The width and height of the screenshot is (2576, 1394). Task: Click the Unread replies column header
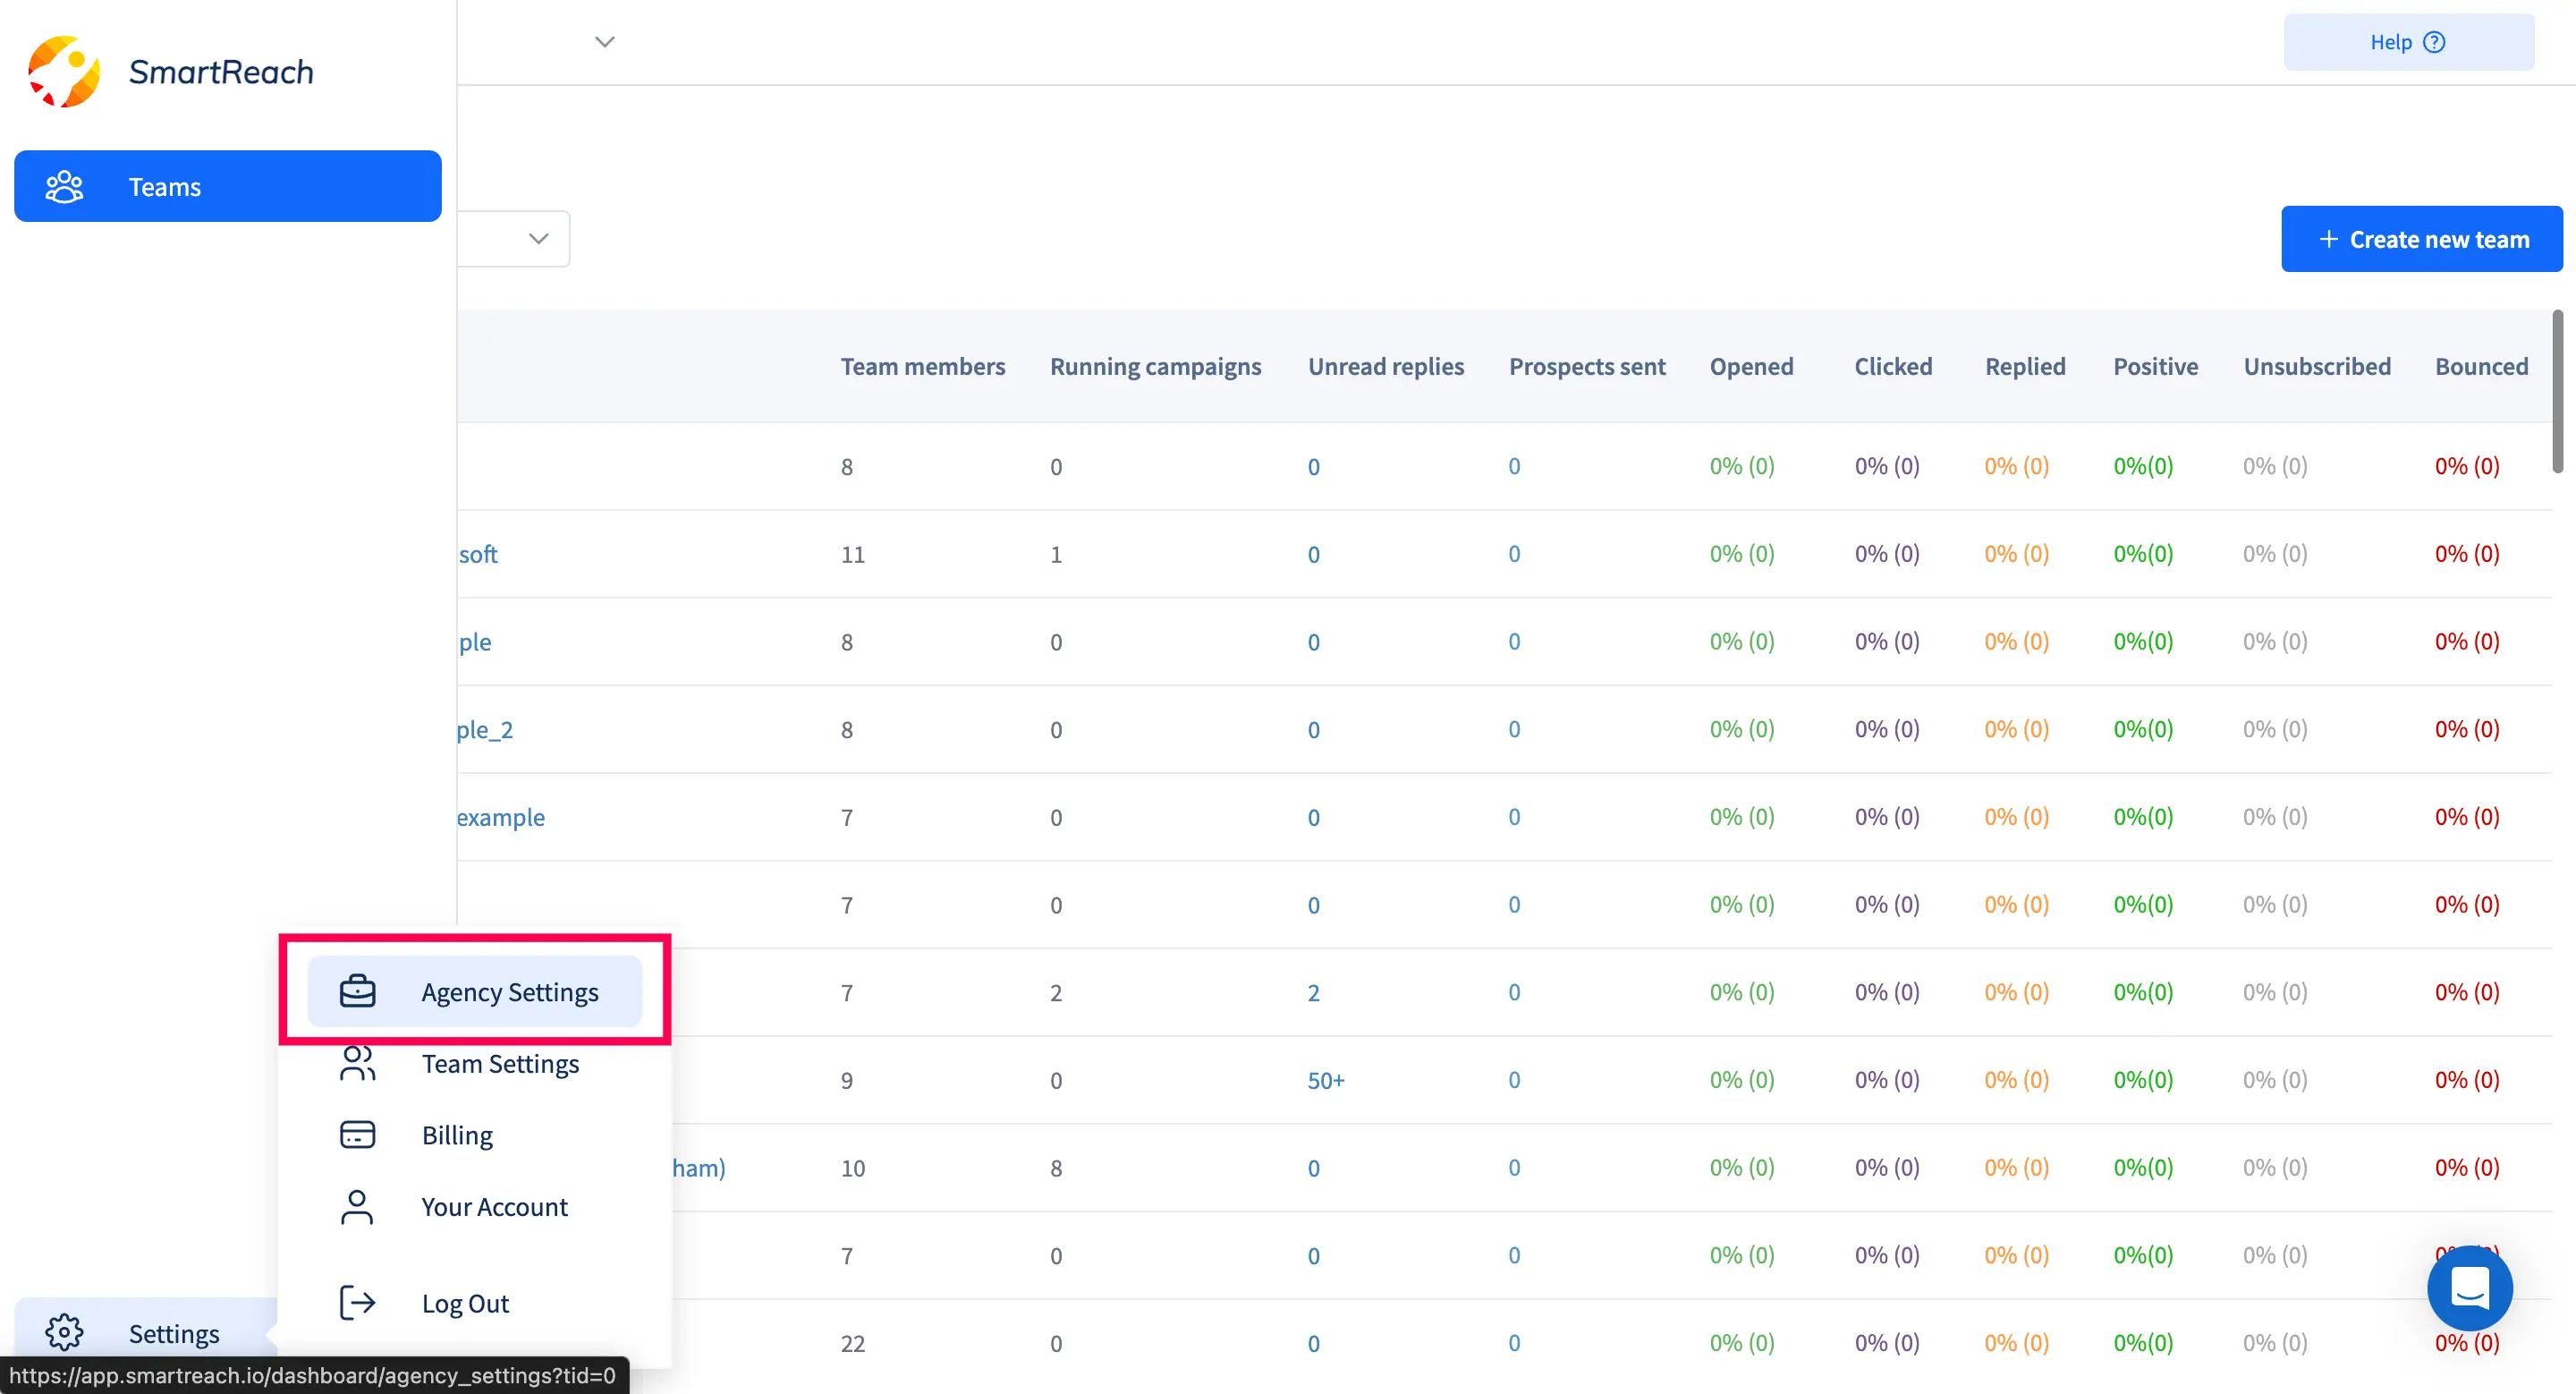click(1386, 366)
